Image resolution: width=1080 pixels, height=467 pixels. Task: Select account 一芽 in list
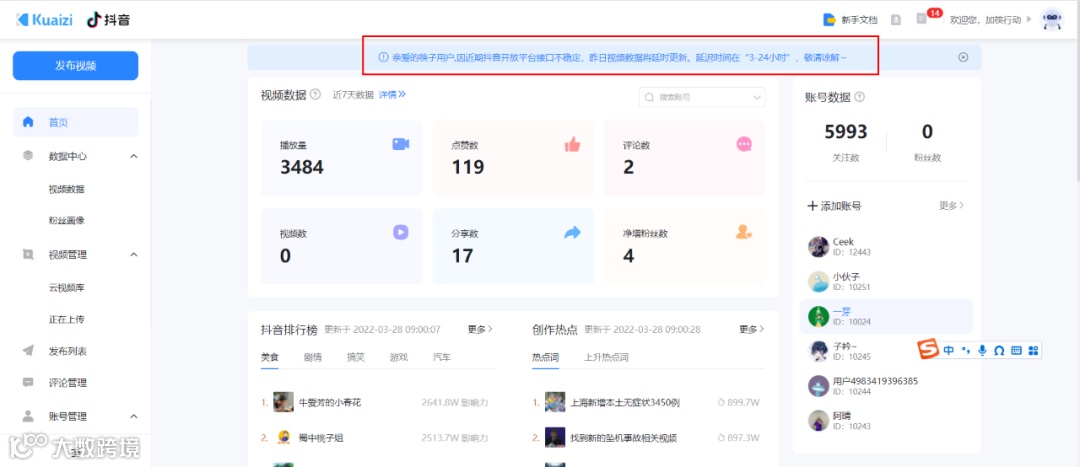pyautogui.click(x=886, y=316)
